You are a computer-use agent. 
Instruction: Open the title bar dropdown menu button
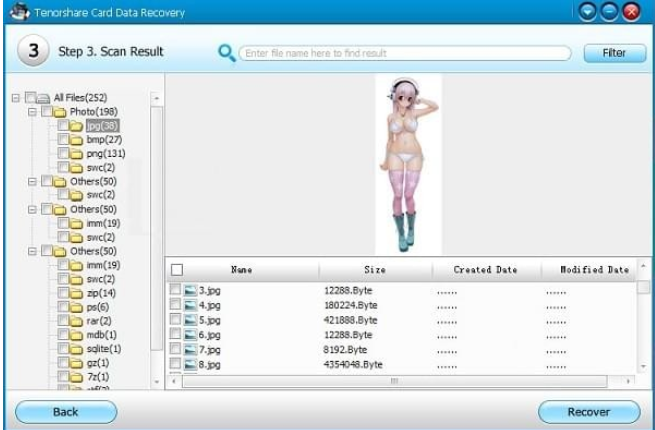(x=587, y=12)
